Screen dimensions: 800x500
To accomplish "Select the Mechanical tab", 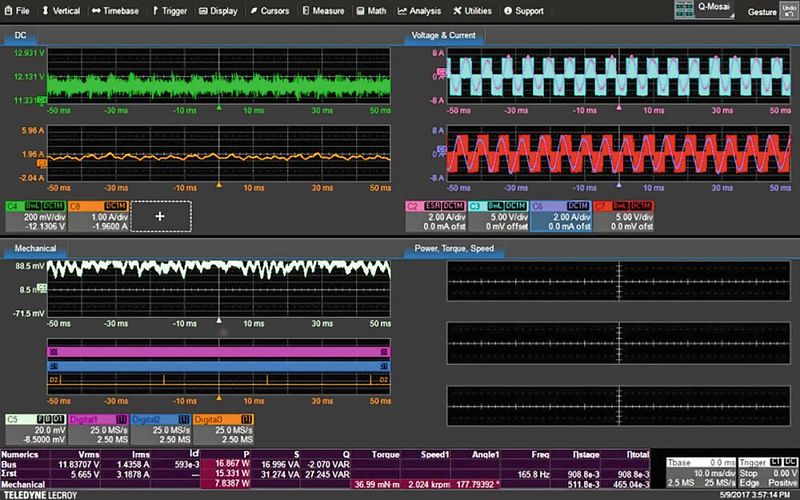I will 34,248.
